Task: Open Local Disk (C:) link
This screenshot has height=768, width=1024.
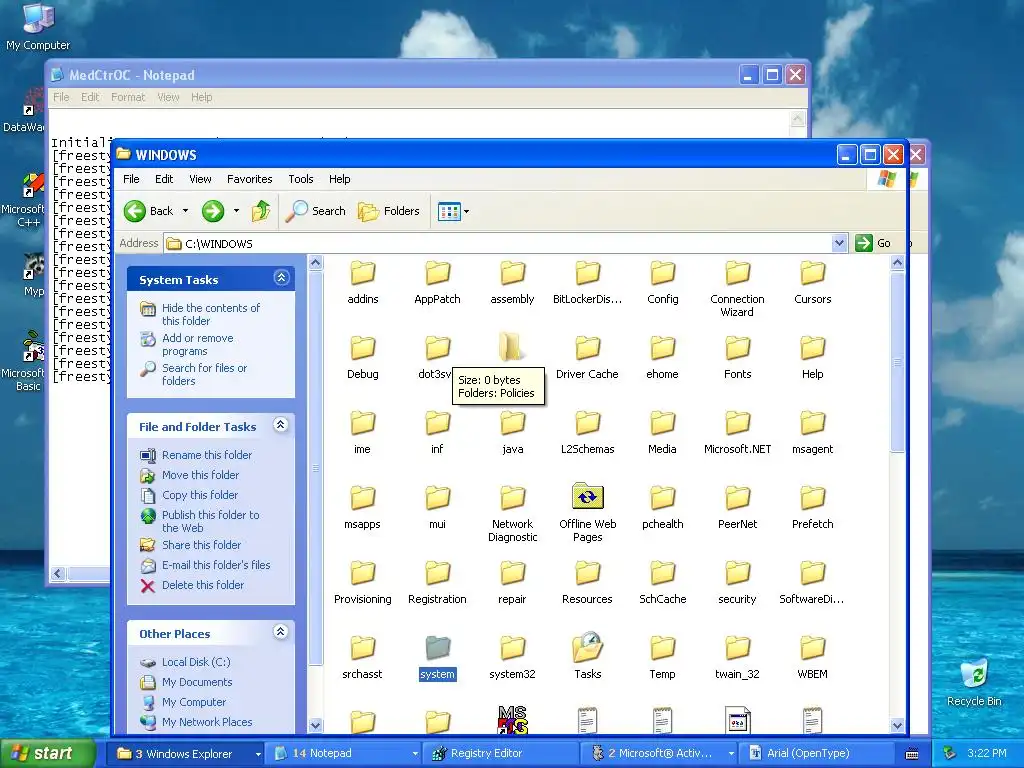Action: (196, 662)
